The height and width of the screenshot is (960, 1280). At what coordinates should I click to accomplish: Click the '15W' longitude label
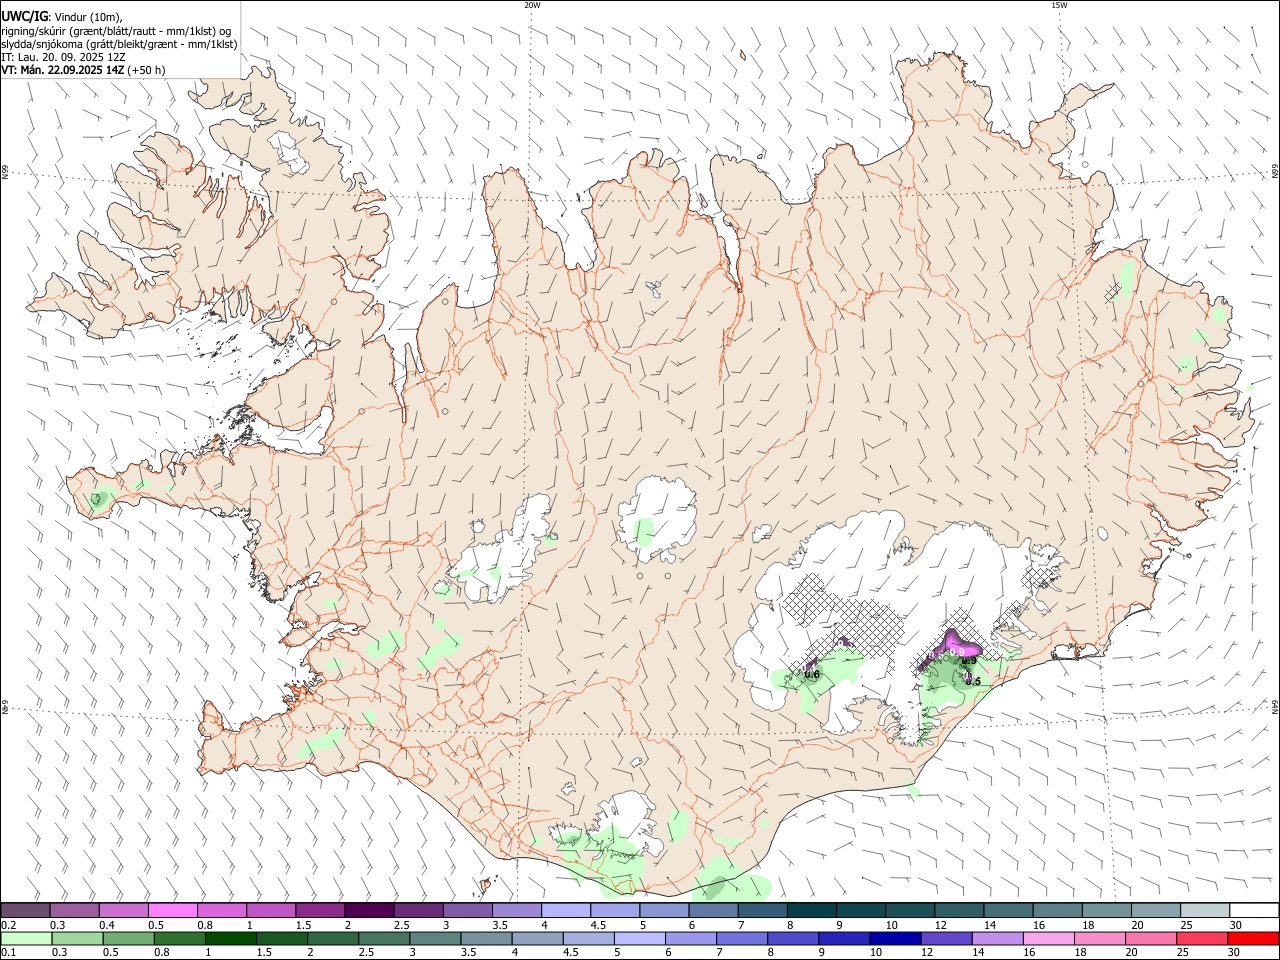[x=1059, y=5]
